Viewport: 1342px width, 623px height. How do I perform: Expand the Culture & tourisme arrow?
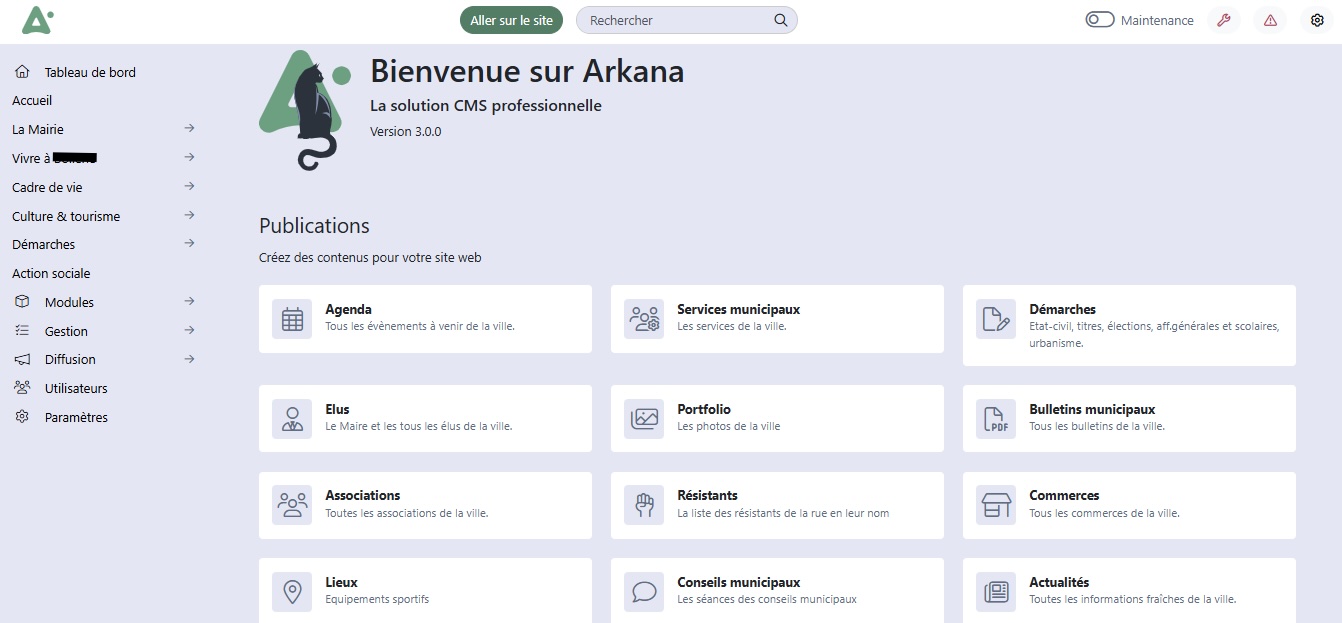click(189, 216)
